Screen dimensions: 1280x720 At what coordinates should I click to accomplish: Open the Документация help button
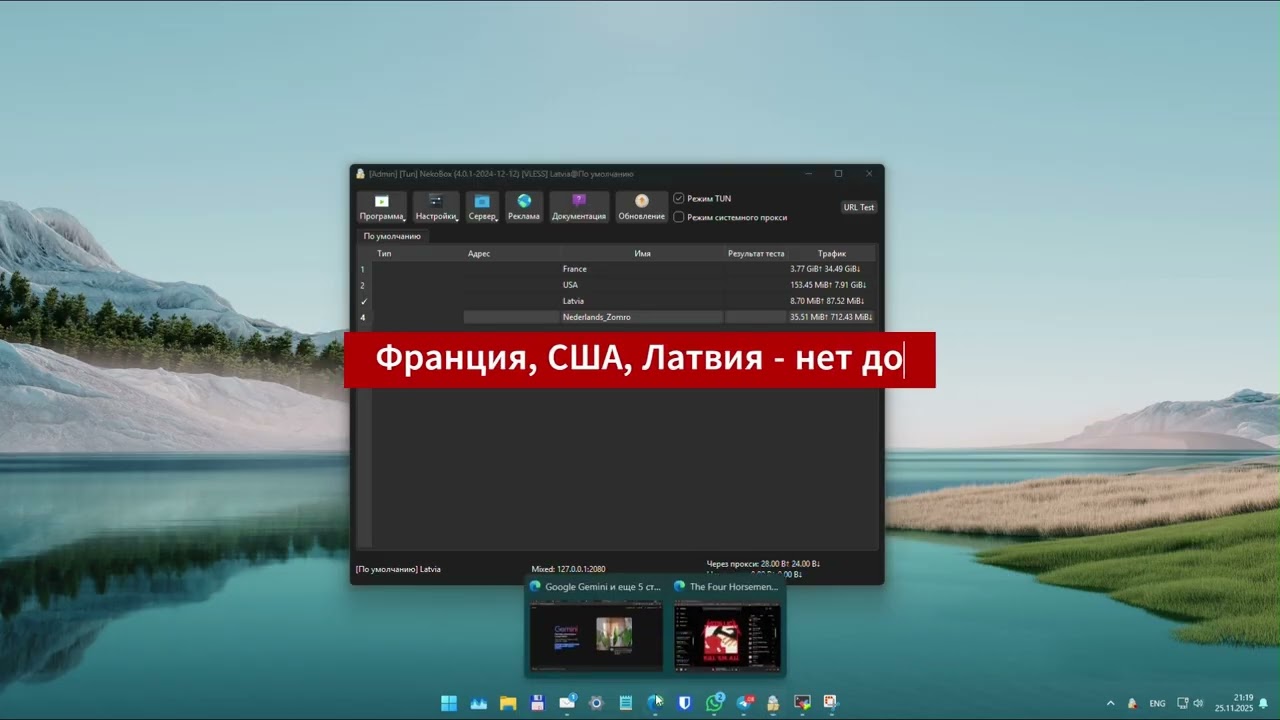click(579, 207)
